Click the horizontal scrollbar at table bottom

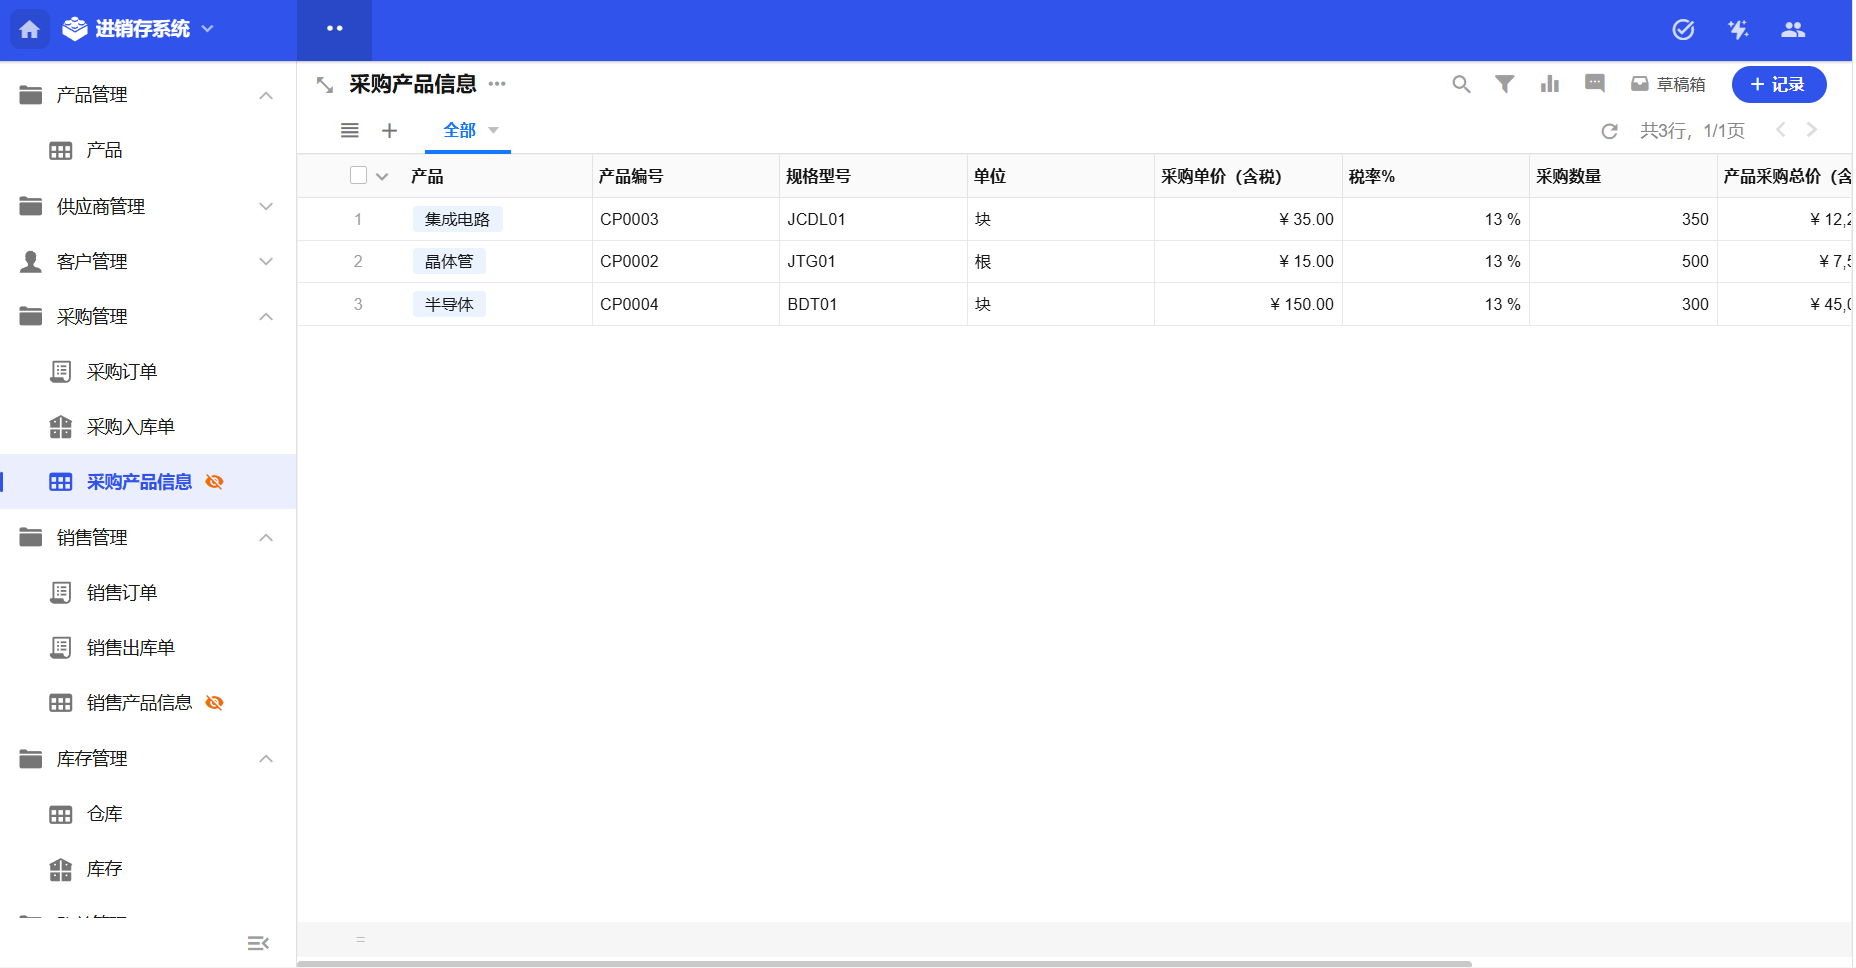[x=884, y=964]
